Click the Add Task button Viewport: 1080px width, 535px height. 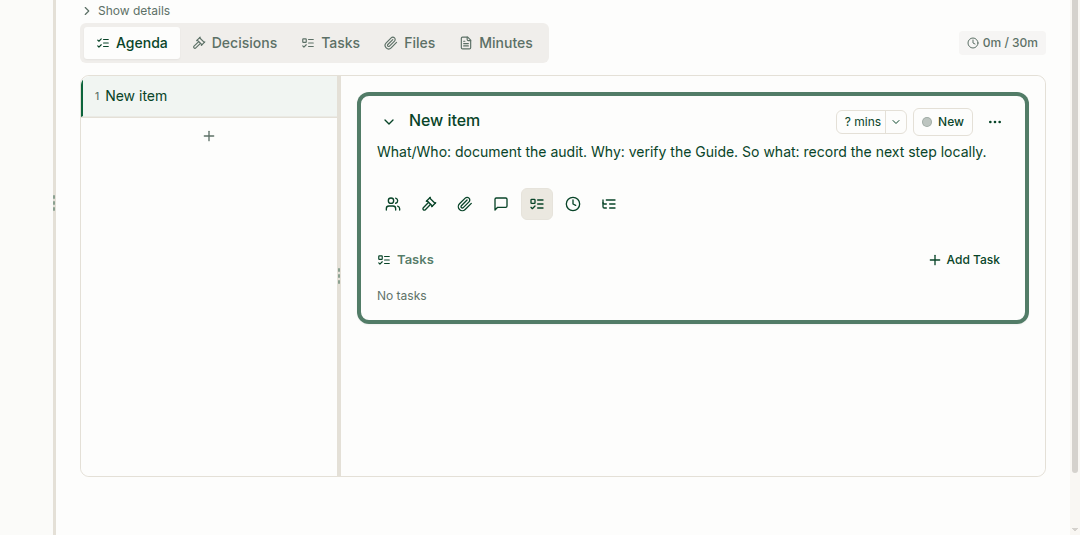point(964,260)
